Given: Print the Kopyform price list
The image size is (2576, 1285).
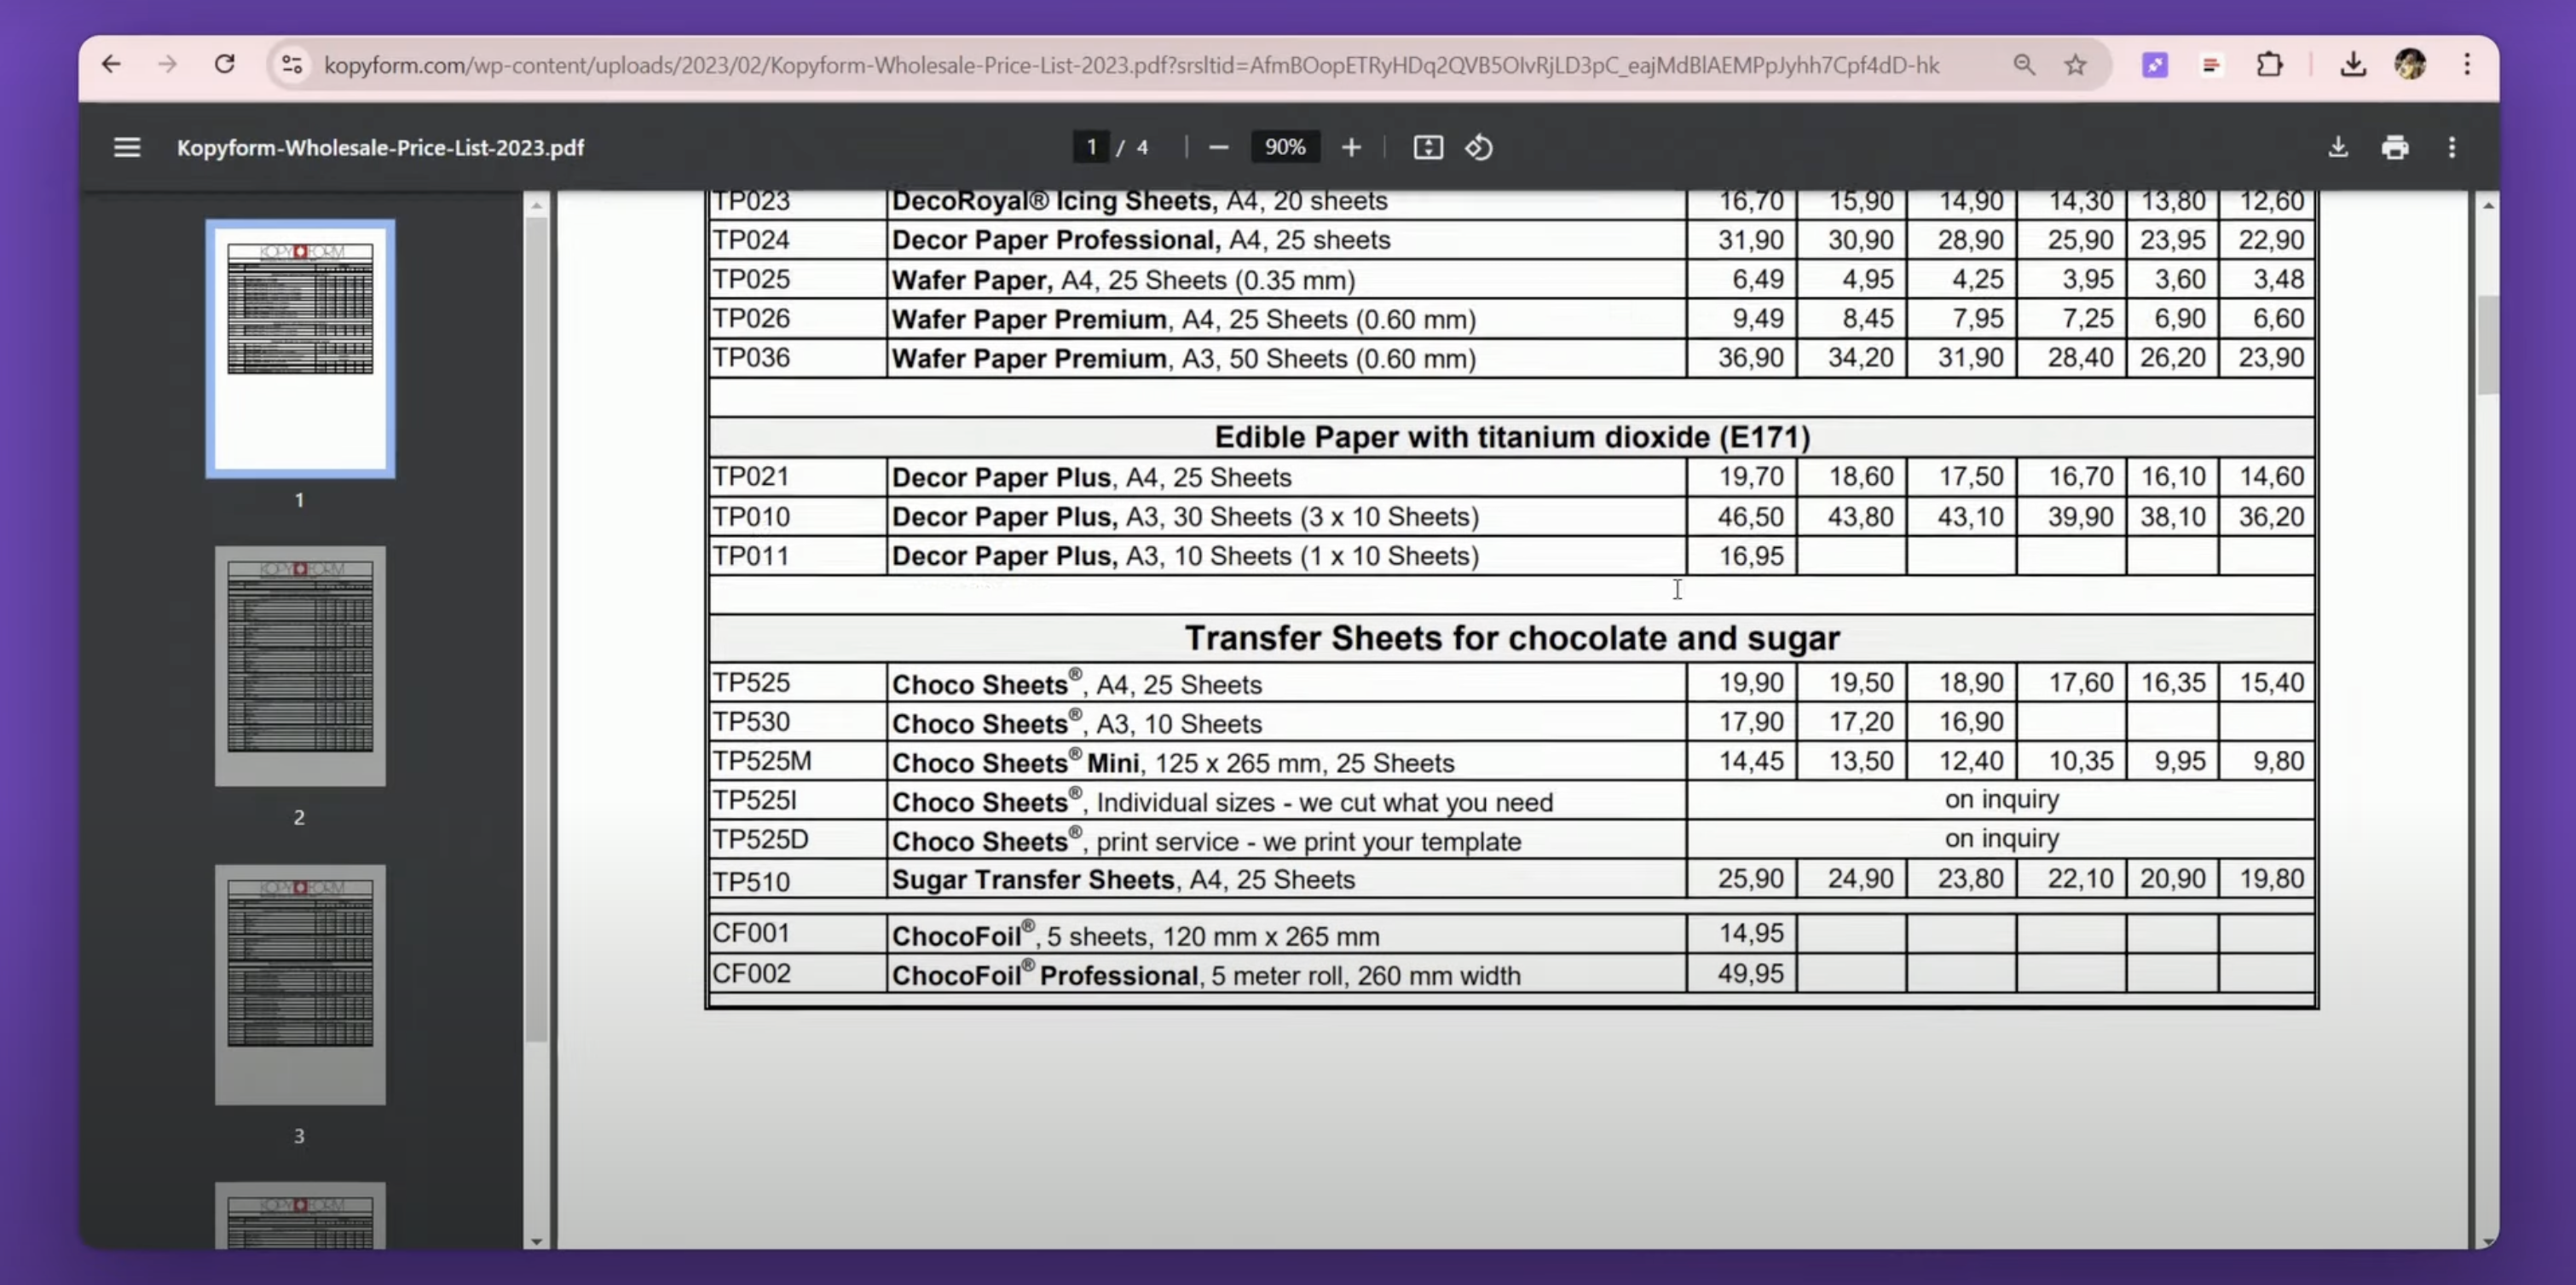Looking at the screenshot, I should 2395,147.
